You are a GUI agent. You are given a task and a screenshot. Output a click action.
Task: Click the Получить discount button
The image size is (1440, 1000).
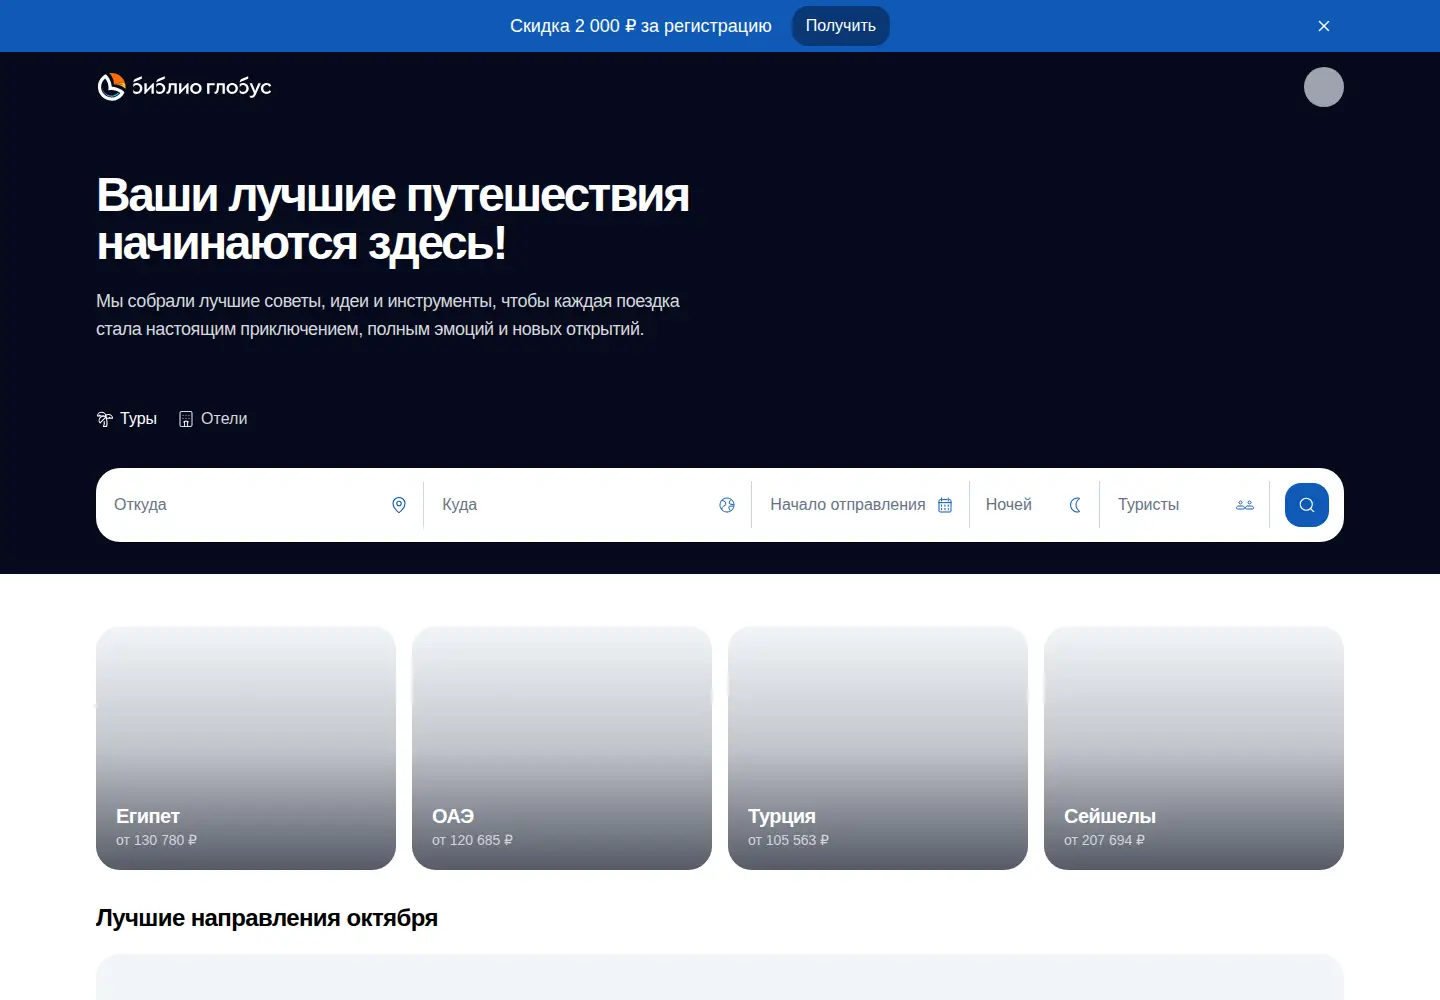coord(841,26)
